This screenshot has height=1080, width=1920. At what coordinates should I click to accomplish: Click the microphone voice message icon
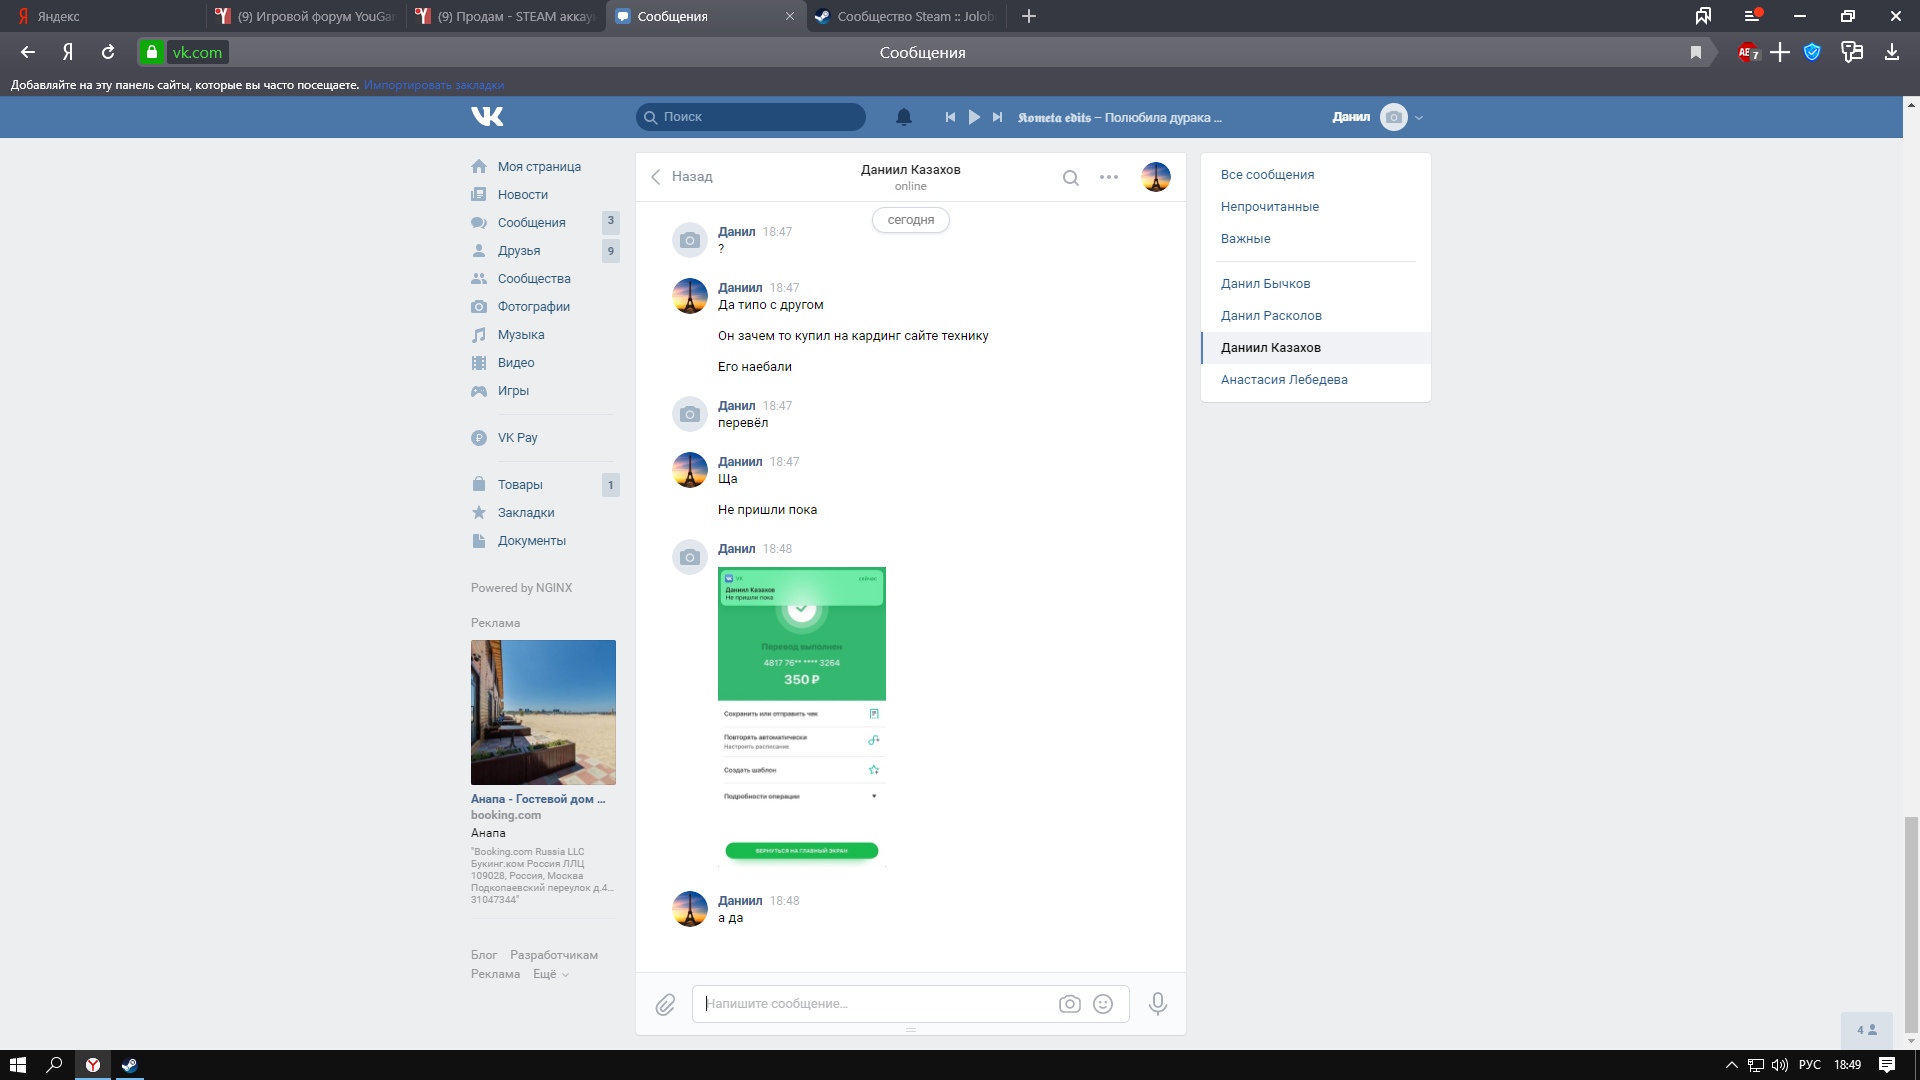click(1157, 1004)
